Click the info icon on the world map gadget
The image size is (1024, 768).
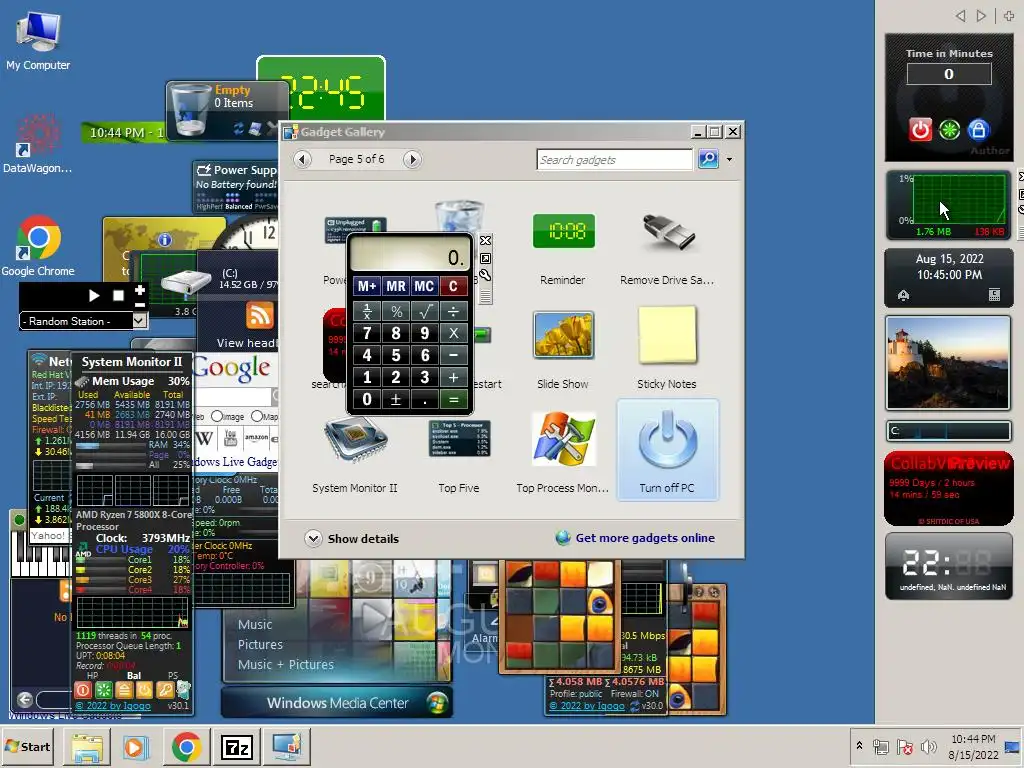(x=164, y=240)
